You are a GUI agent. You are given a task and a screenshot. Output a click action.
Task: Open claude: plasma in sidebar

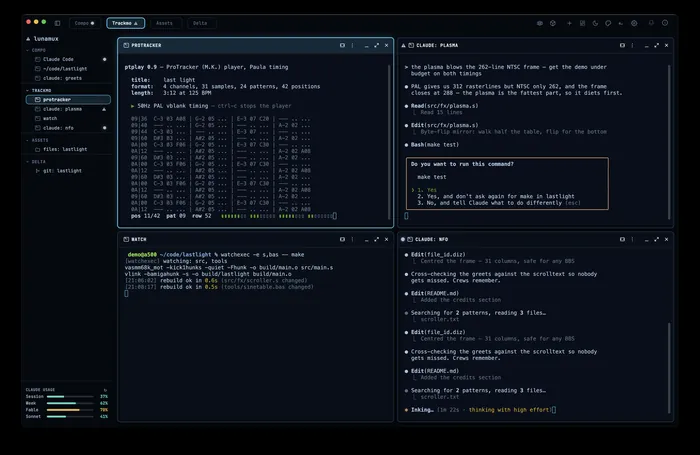pos(68,109)
